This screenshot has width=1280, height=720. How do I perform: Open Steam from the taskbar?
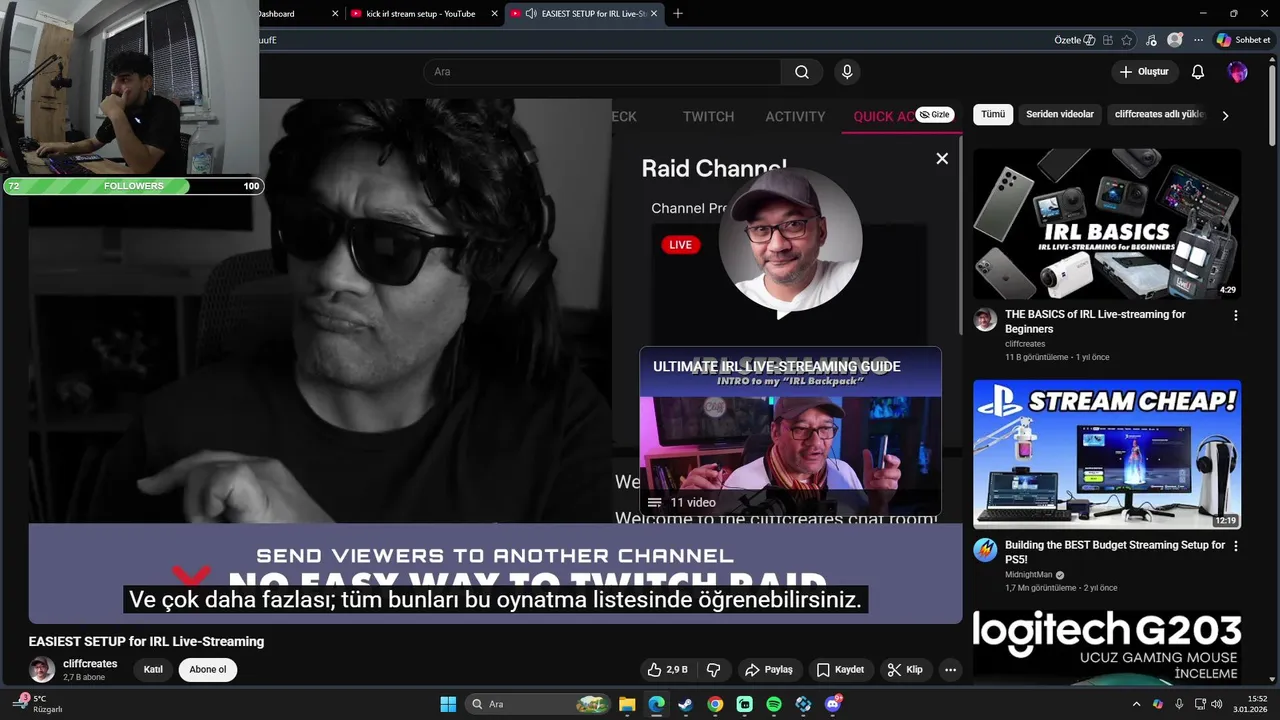tap(685, 704)
